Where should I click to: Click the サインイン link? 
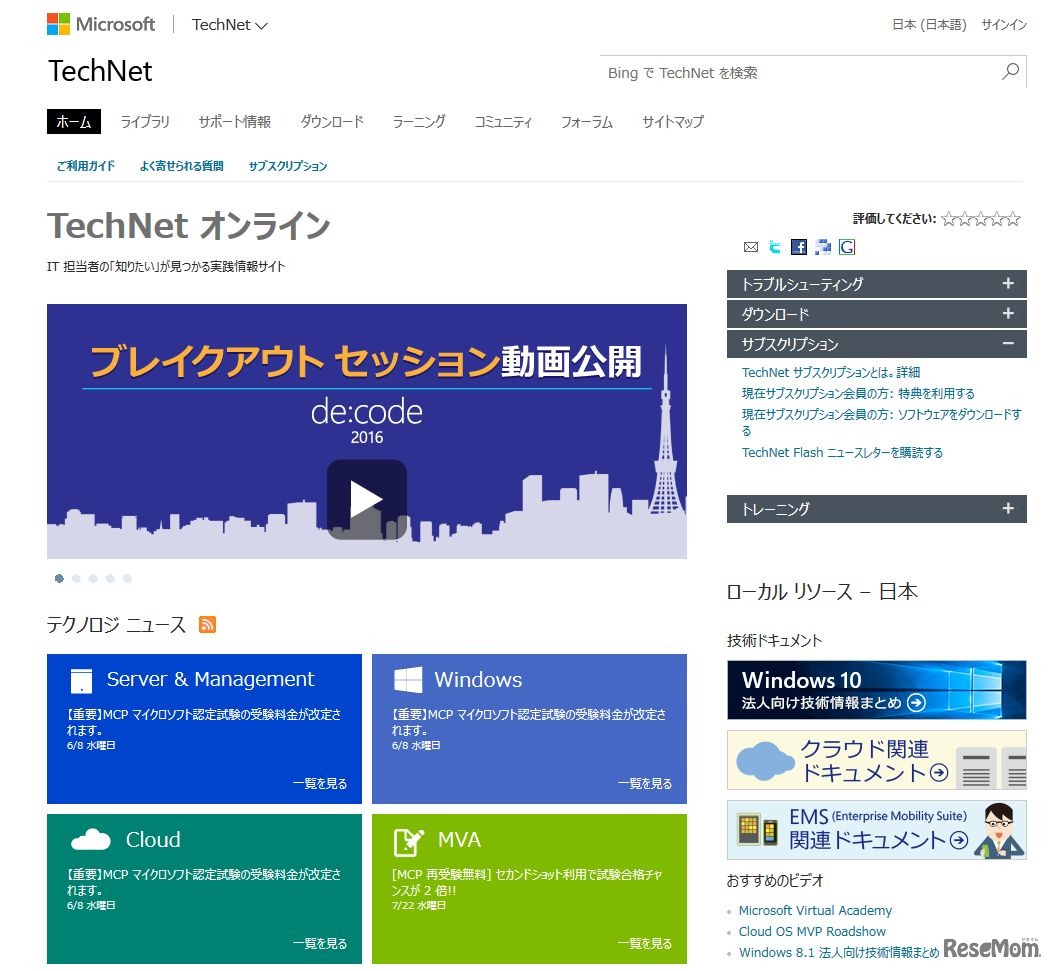tap(1003, 24)
